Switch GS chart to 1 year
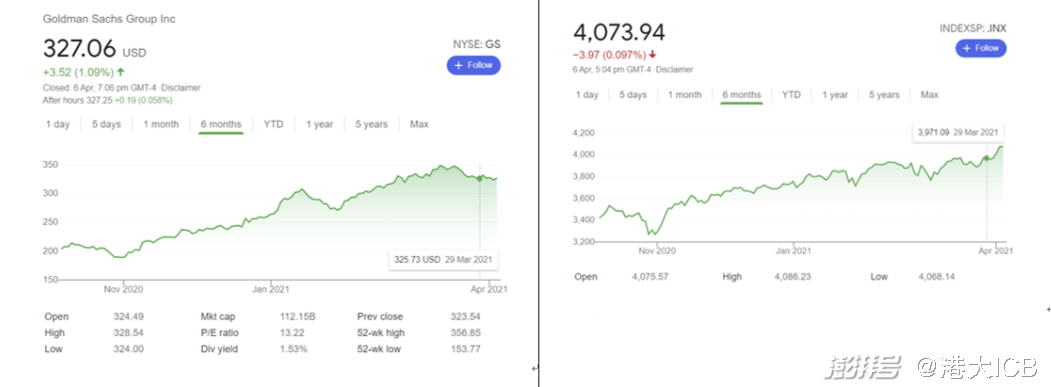 coord(320,124)
